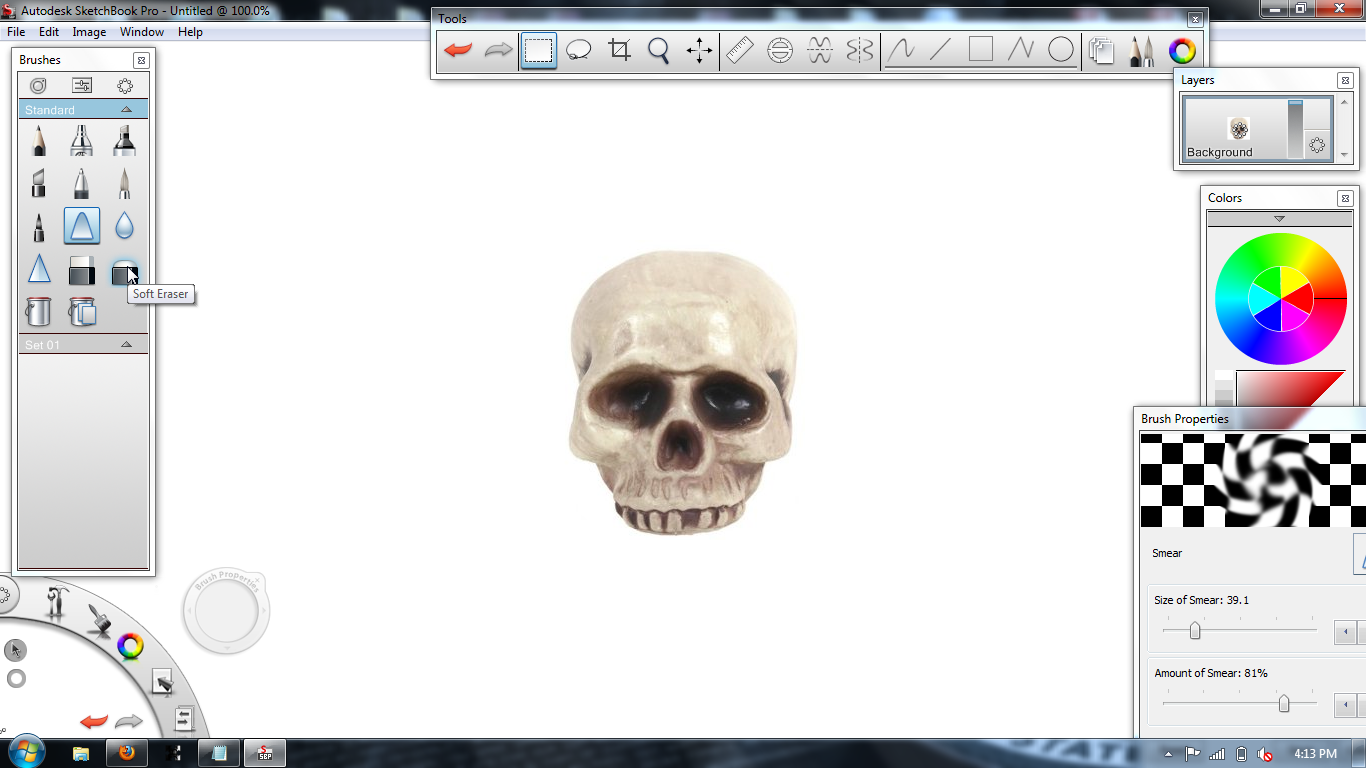
Task: Toggle the French Curve guide
Action: (820, 50)
